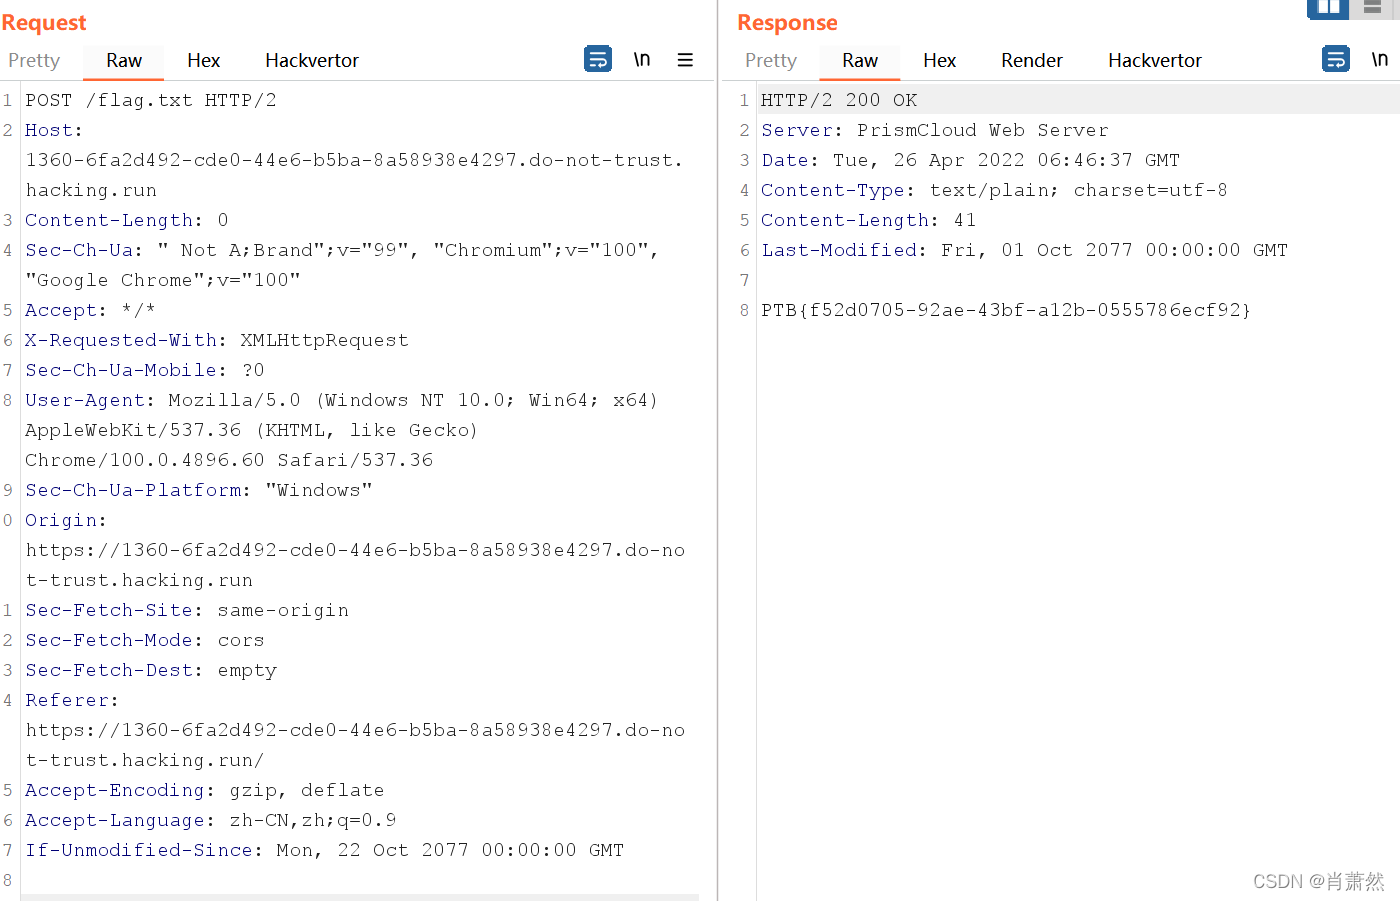
Task: Open the Request panel hamburger options menu
Action: click(x=685, y=60)
